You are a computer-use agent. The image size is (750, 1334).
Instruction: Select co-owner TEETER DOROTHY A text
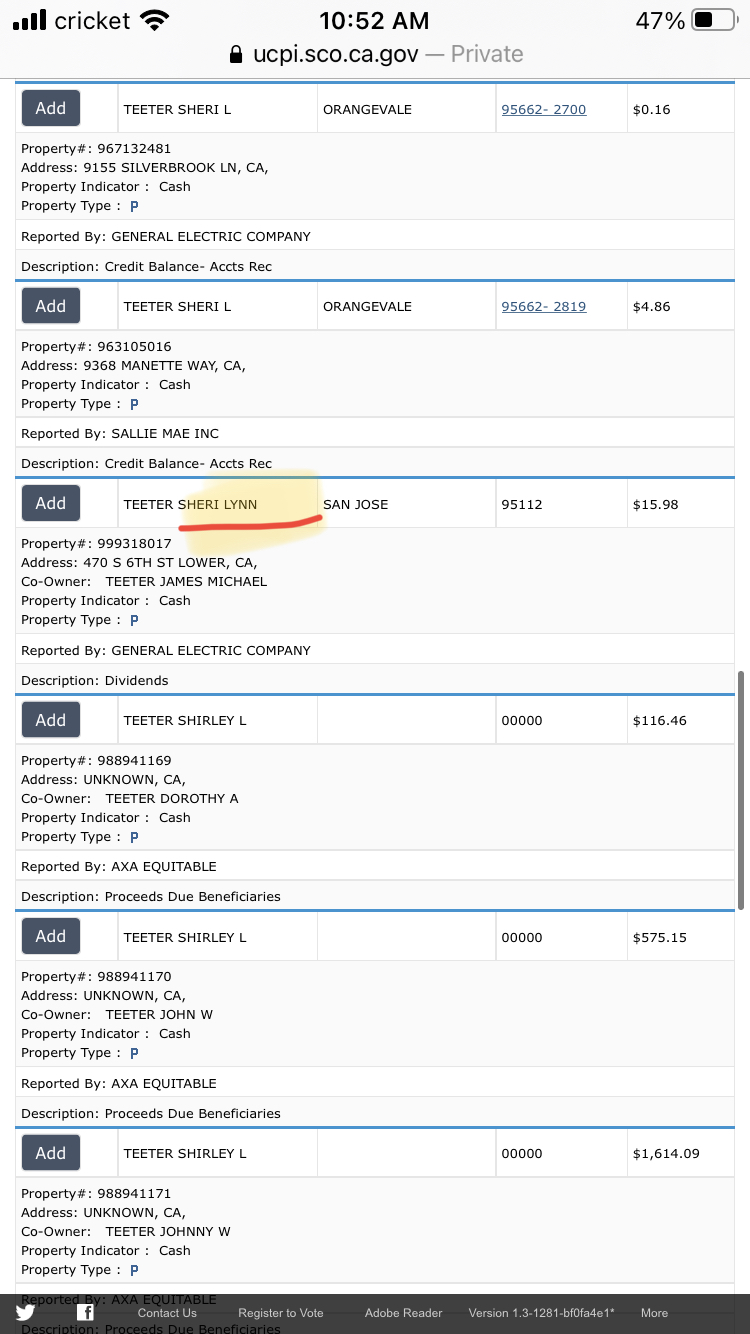172,798
